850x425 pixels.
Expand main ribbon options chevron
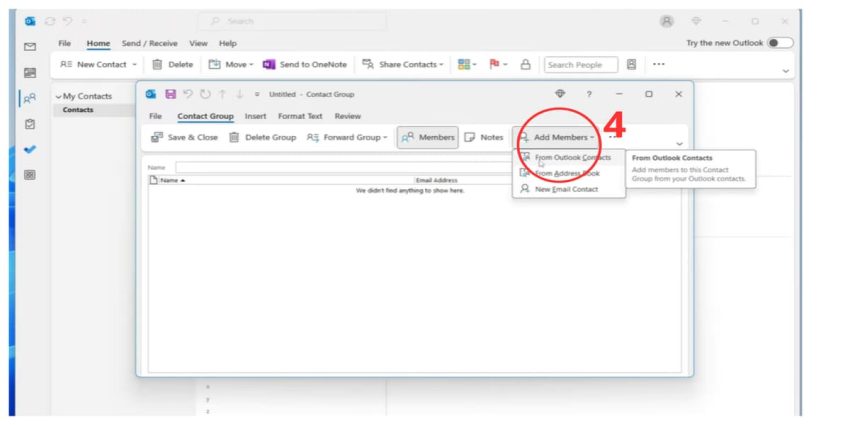tap(785, 71)
